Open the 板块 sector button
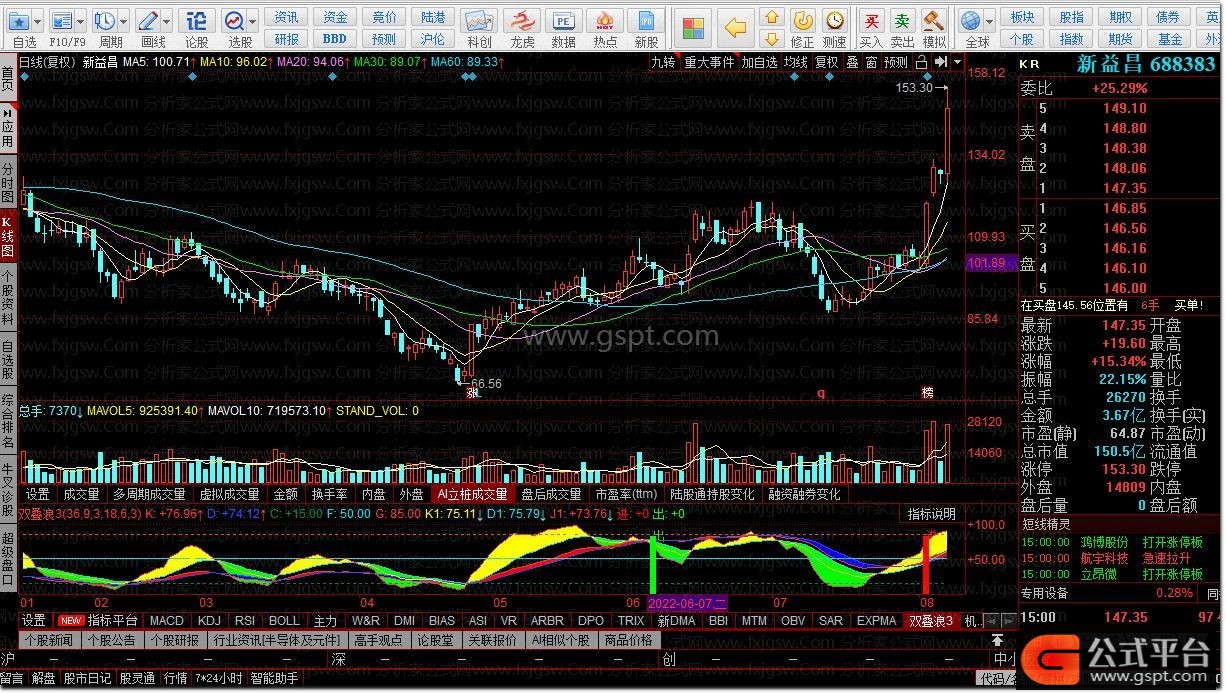The image size is (1226, 693). tap(1022, 17)
